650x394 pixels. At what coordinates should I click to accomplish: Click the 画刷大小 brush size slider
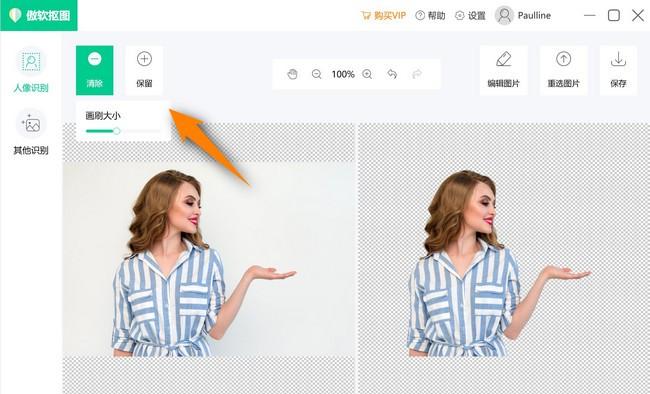[x=123, y=131]
